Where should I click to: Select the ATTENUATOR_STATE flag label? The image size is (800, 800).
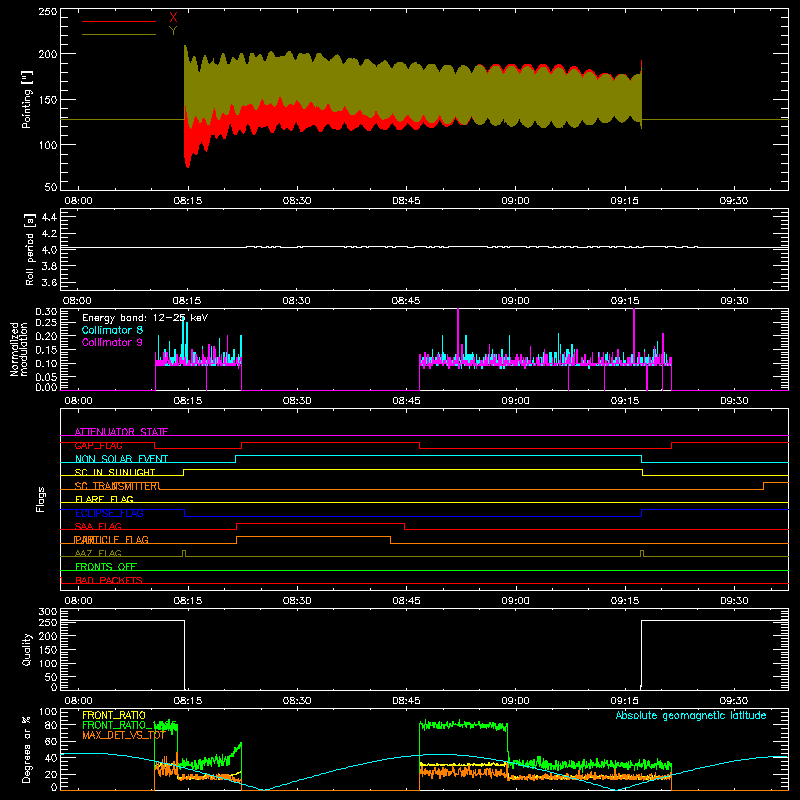coord(121,432)
